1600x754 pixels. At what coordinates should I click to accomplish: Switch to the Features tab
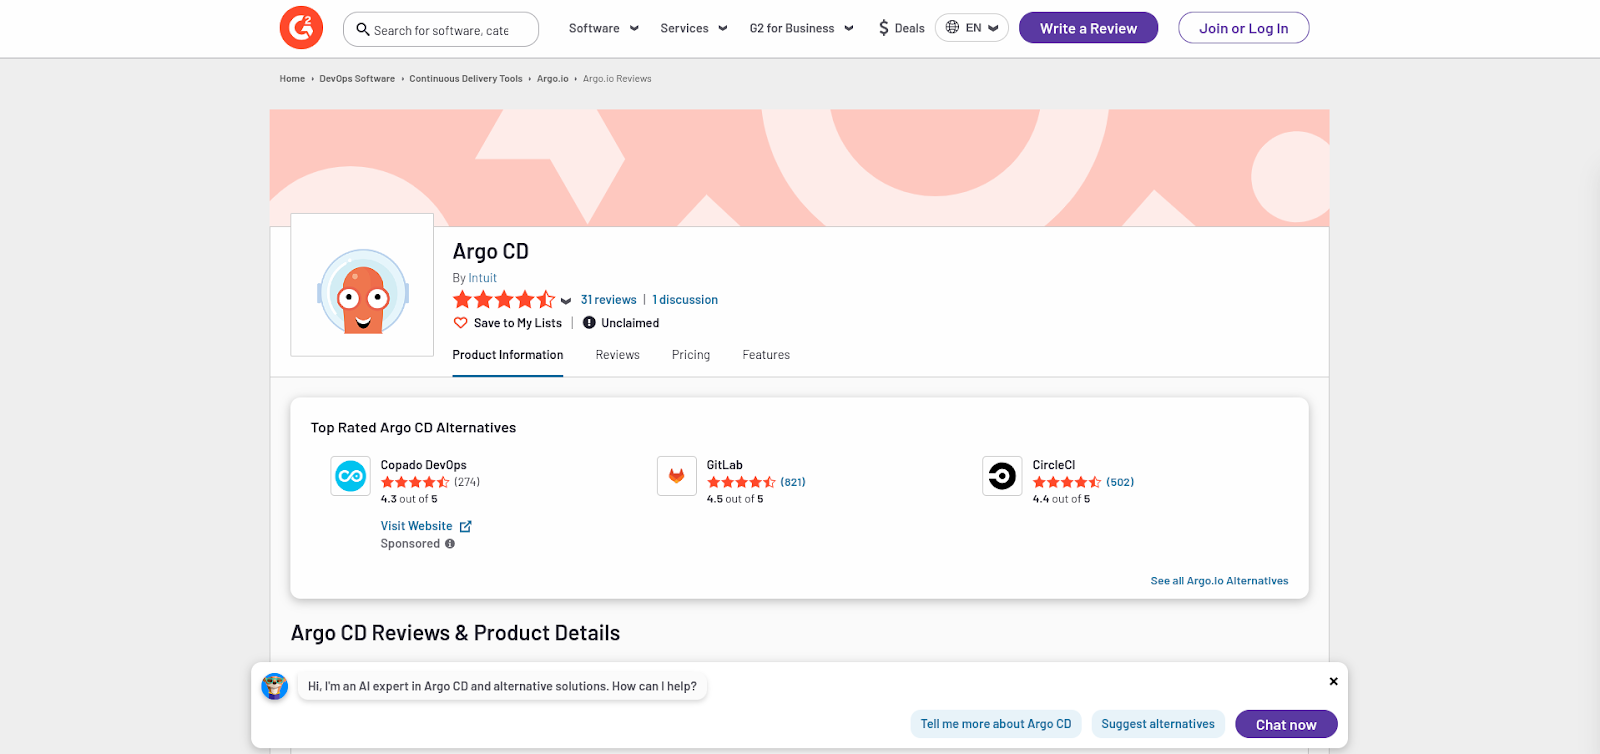[766, 355]
